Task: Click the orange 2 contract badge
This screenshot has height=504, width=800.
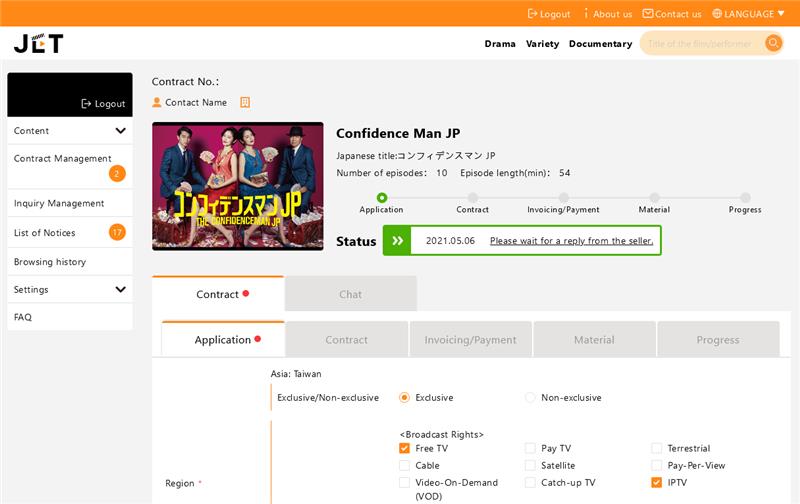Action: coord(117,174)
